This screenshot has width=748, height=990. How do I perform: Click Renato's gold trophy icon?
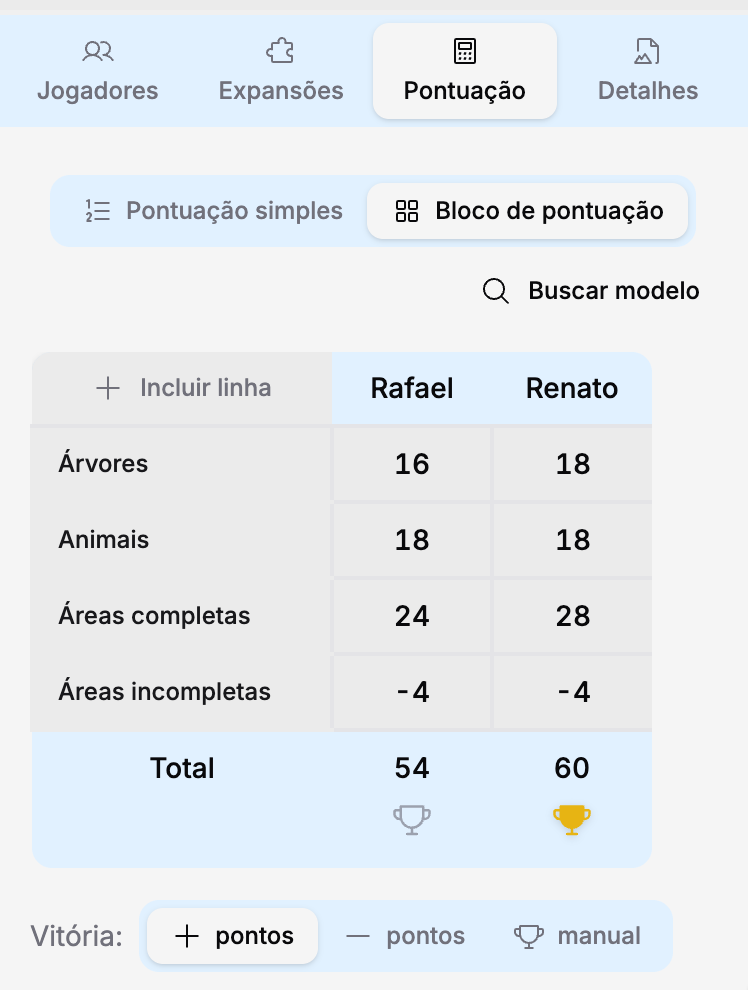pyautogui.click(x=572, y=820)
